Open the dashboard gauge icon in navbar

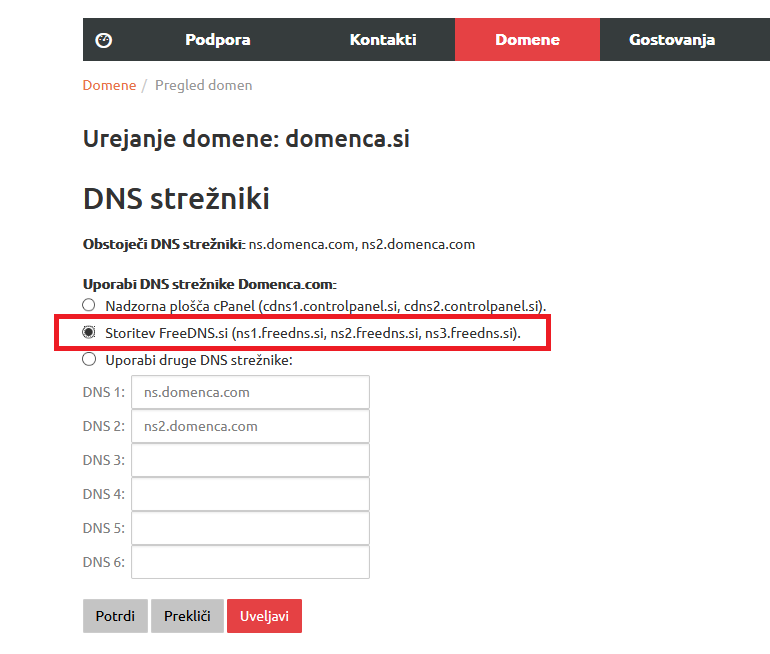[104, 40]
